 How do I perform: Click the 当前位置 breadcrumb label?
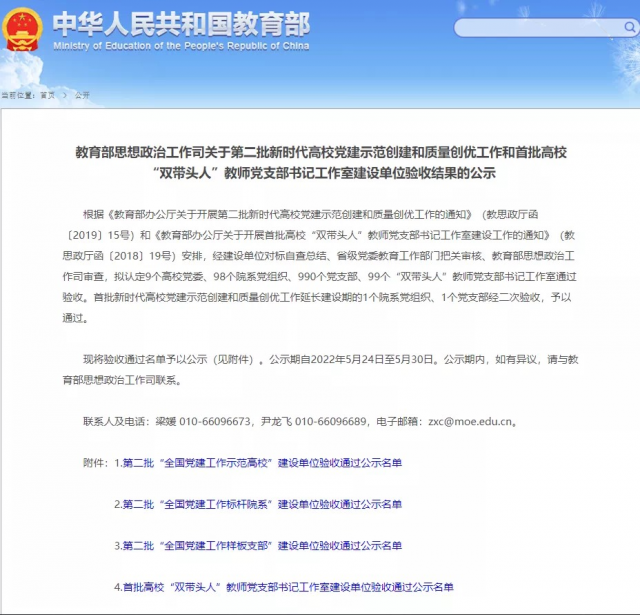click(17, 95)
